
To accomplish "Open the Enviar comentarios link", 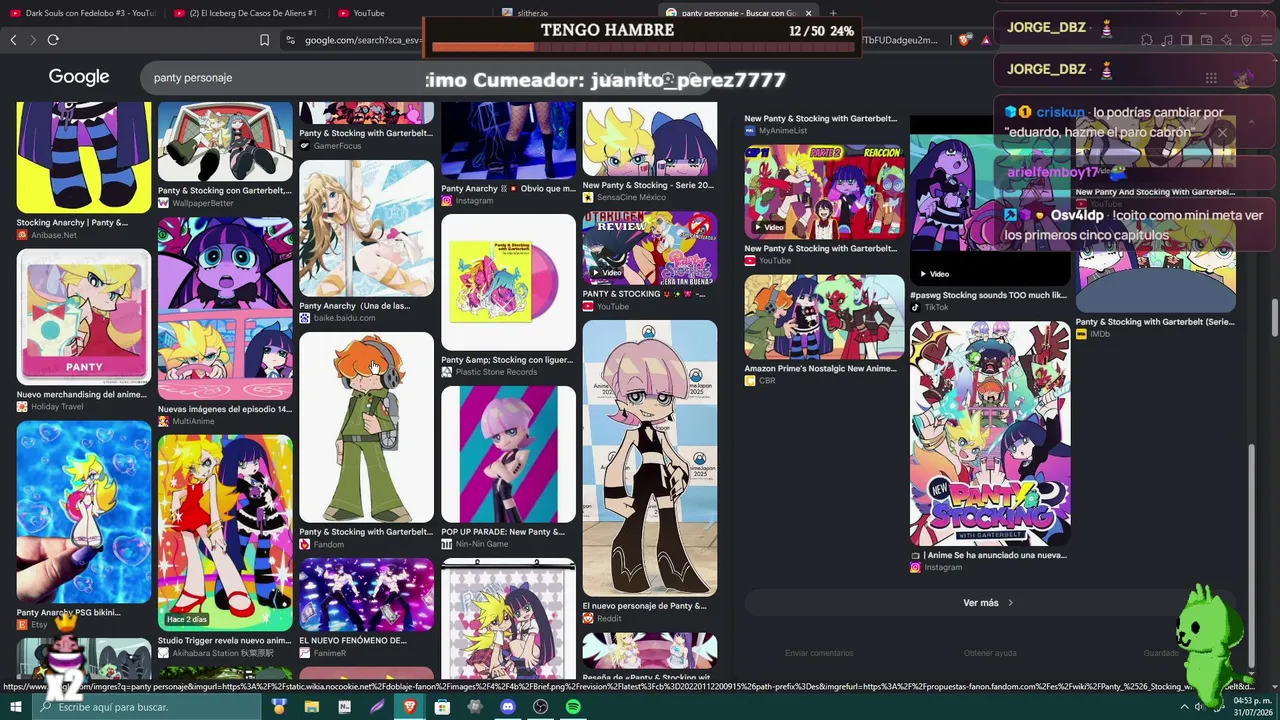I will [819, 653].
